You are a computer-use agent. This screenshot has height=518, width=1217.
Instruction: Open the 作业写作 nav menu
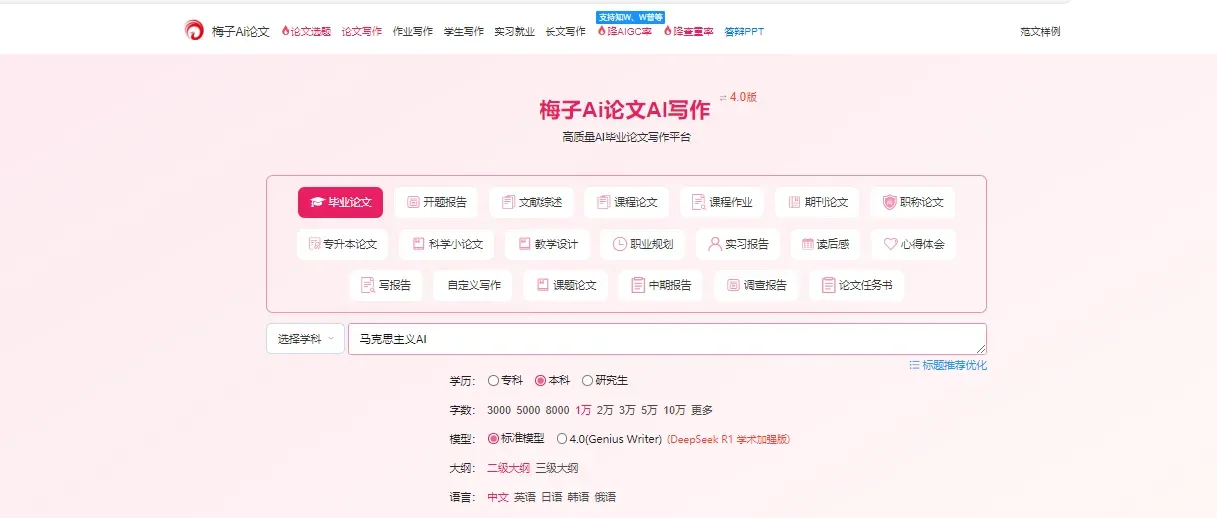point(413,32)
